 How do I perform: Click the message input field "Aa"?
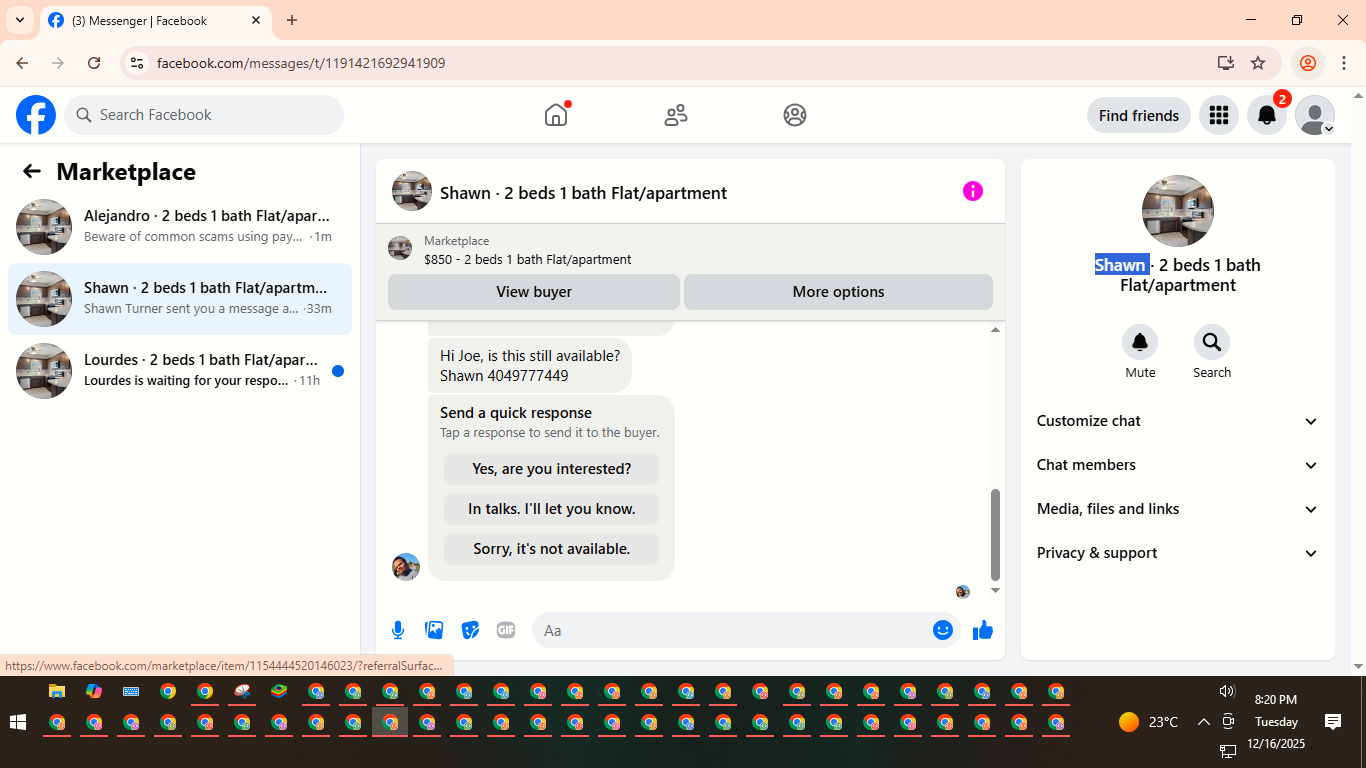[x=732, y=630]
